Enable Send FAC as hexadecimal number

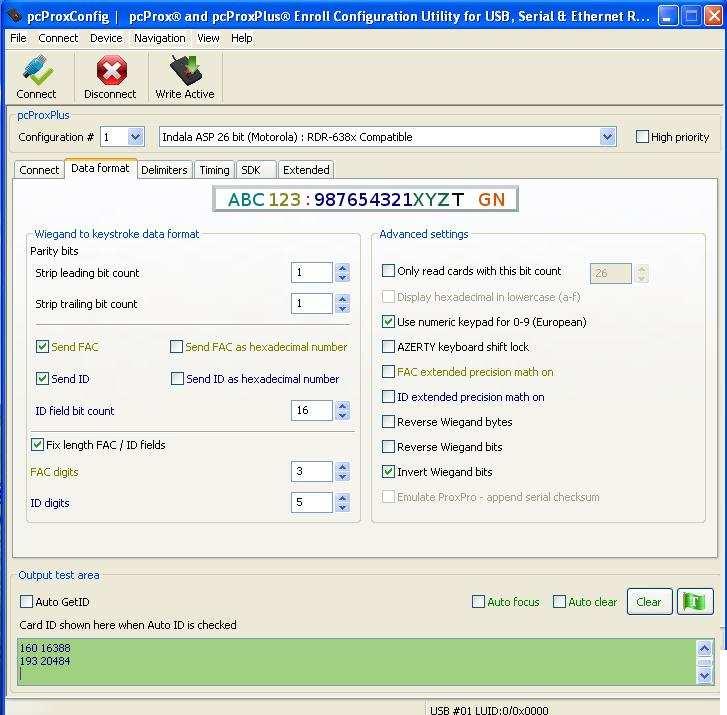pyautogui.click(x=176, y=346)
